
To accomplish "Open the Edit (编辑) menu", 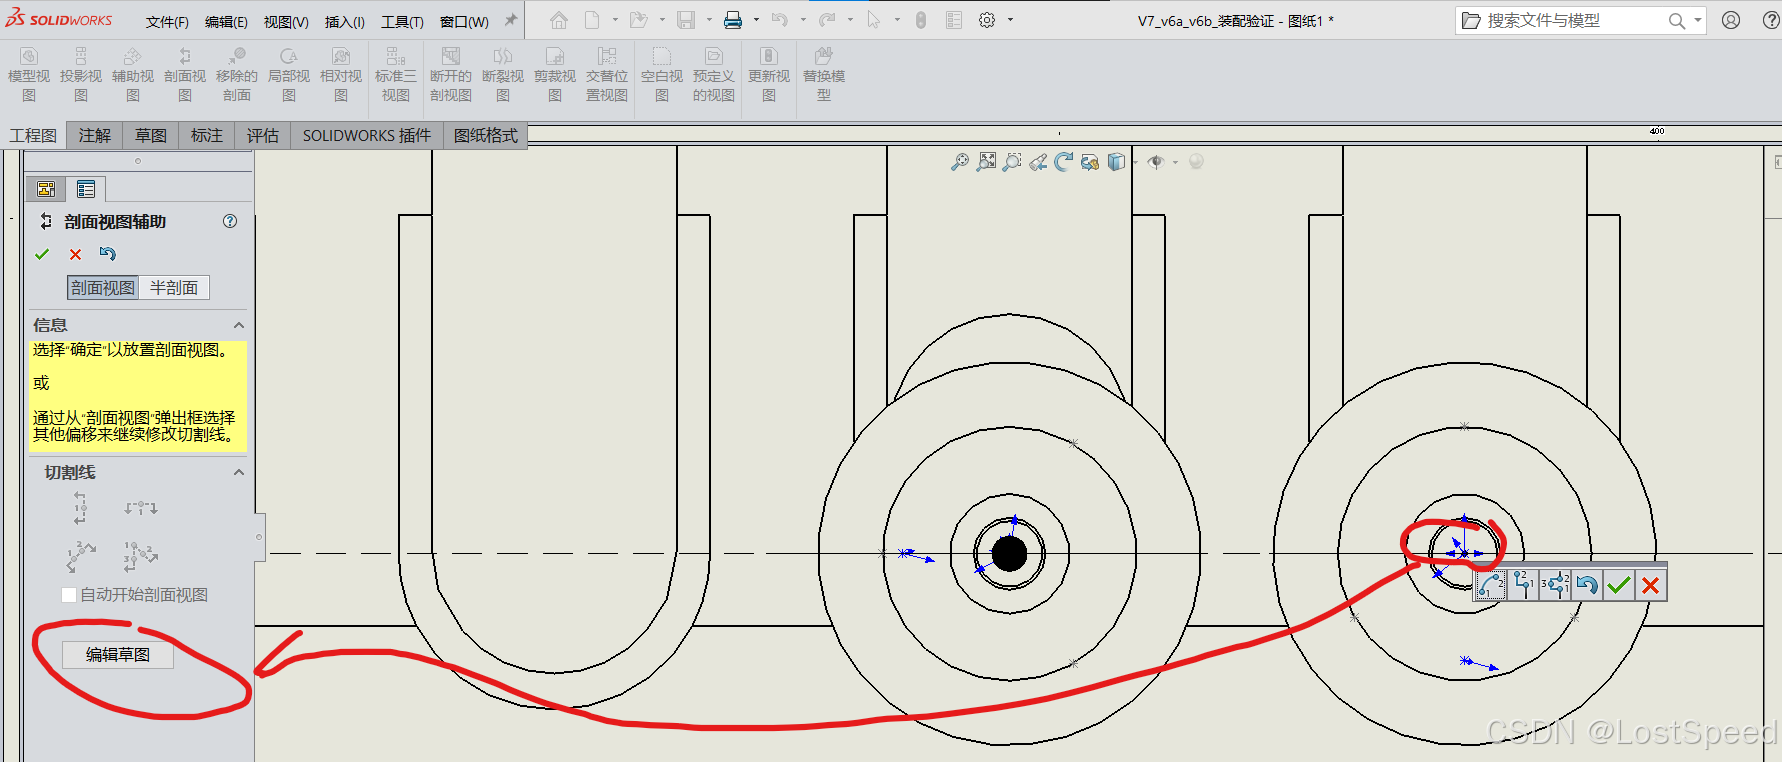I will [x=226, y=21].
